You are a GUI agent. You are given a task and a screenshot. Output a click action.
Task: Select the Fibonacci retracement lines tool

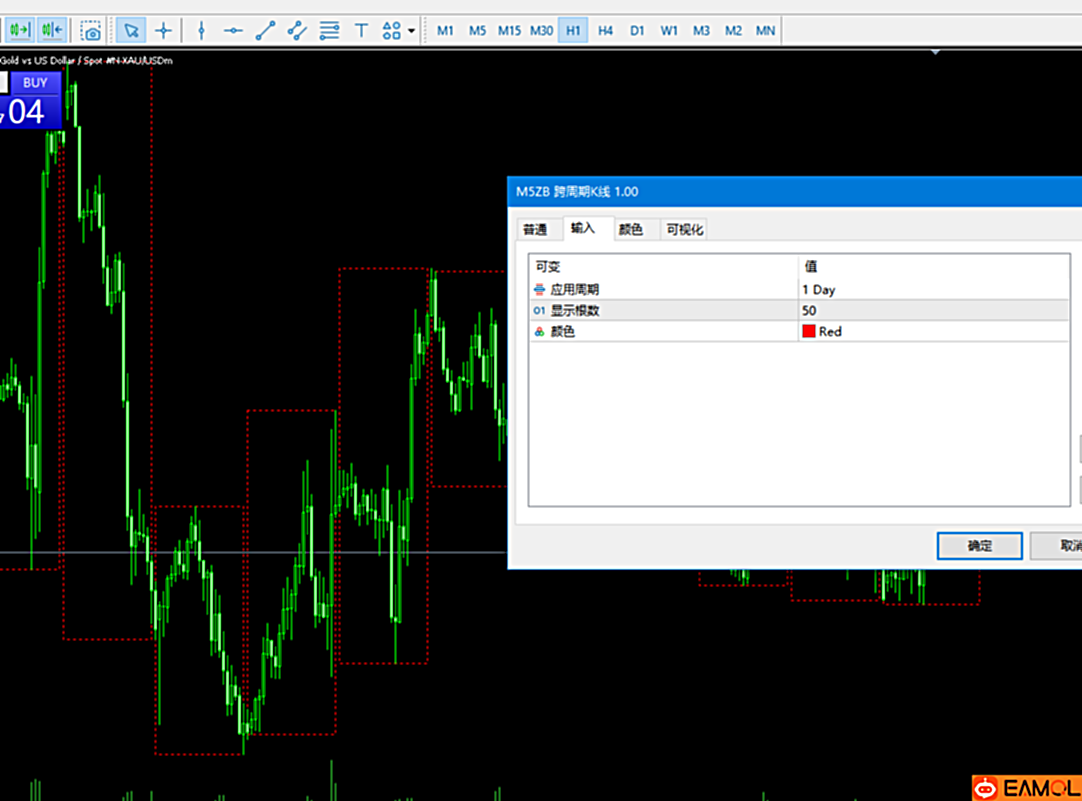(329, 31)
